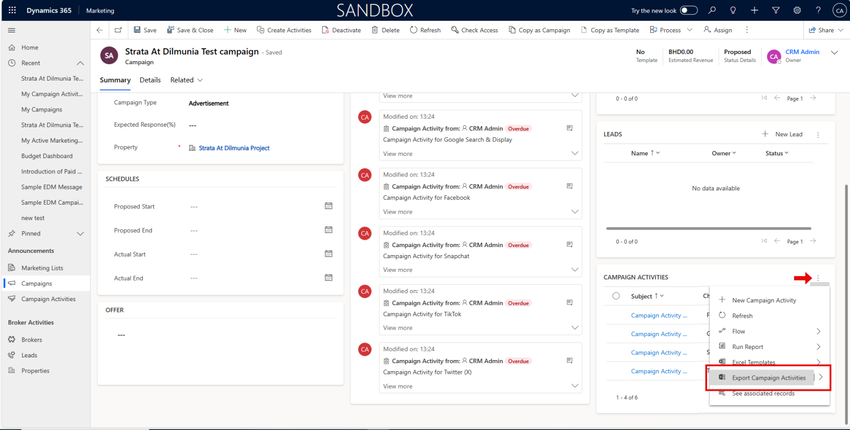Go back using the back arrow
This screenshot has width=850, height=430.
[x=99, y=30]
